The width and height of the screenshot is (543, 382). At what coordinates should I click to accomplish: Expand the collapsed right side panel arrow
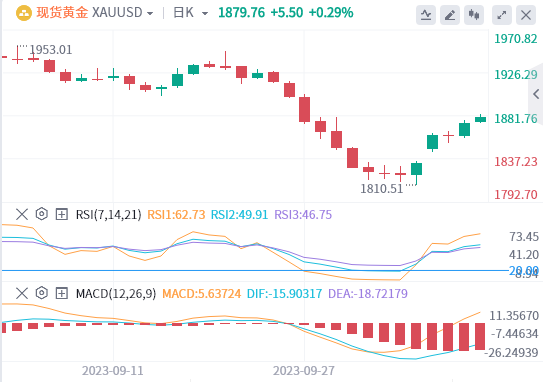click(536, 94)
